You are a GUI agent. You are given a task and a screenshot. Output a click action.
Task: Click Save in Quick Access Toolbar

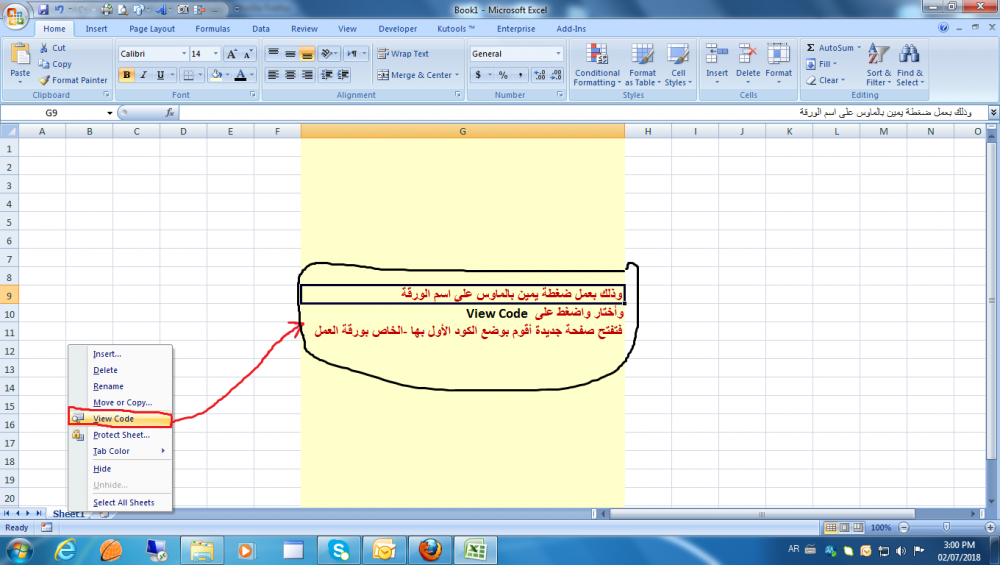click(x=43, y=10)
